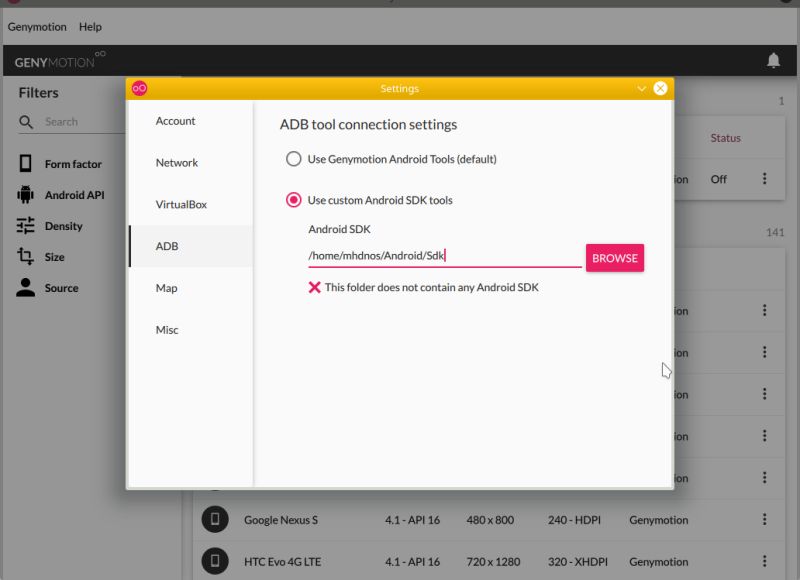Viewport: 800px width, 580px height.
Task: Open the Account settings section
Action: pos(176,120)
